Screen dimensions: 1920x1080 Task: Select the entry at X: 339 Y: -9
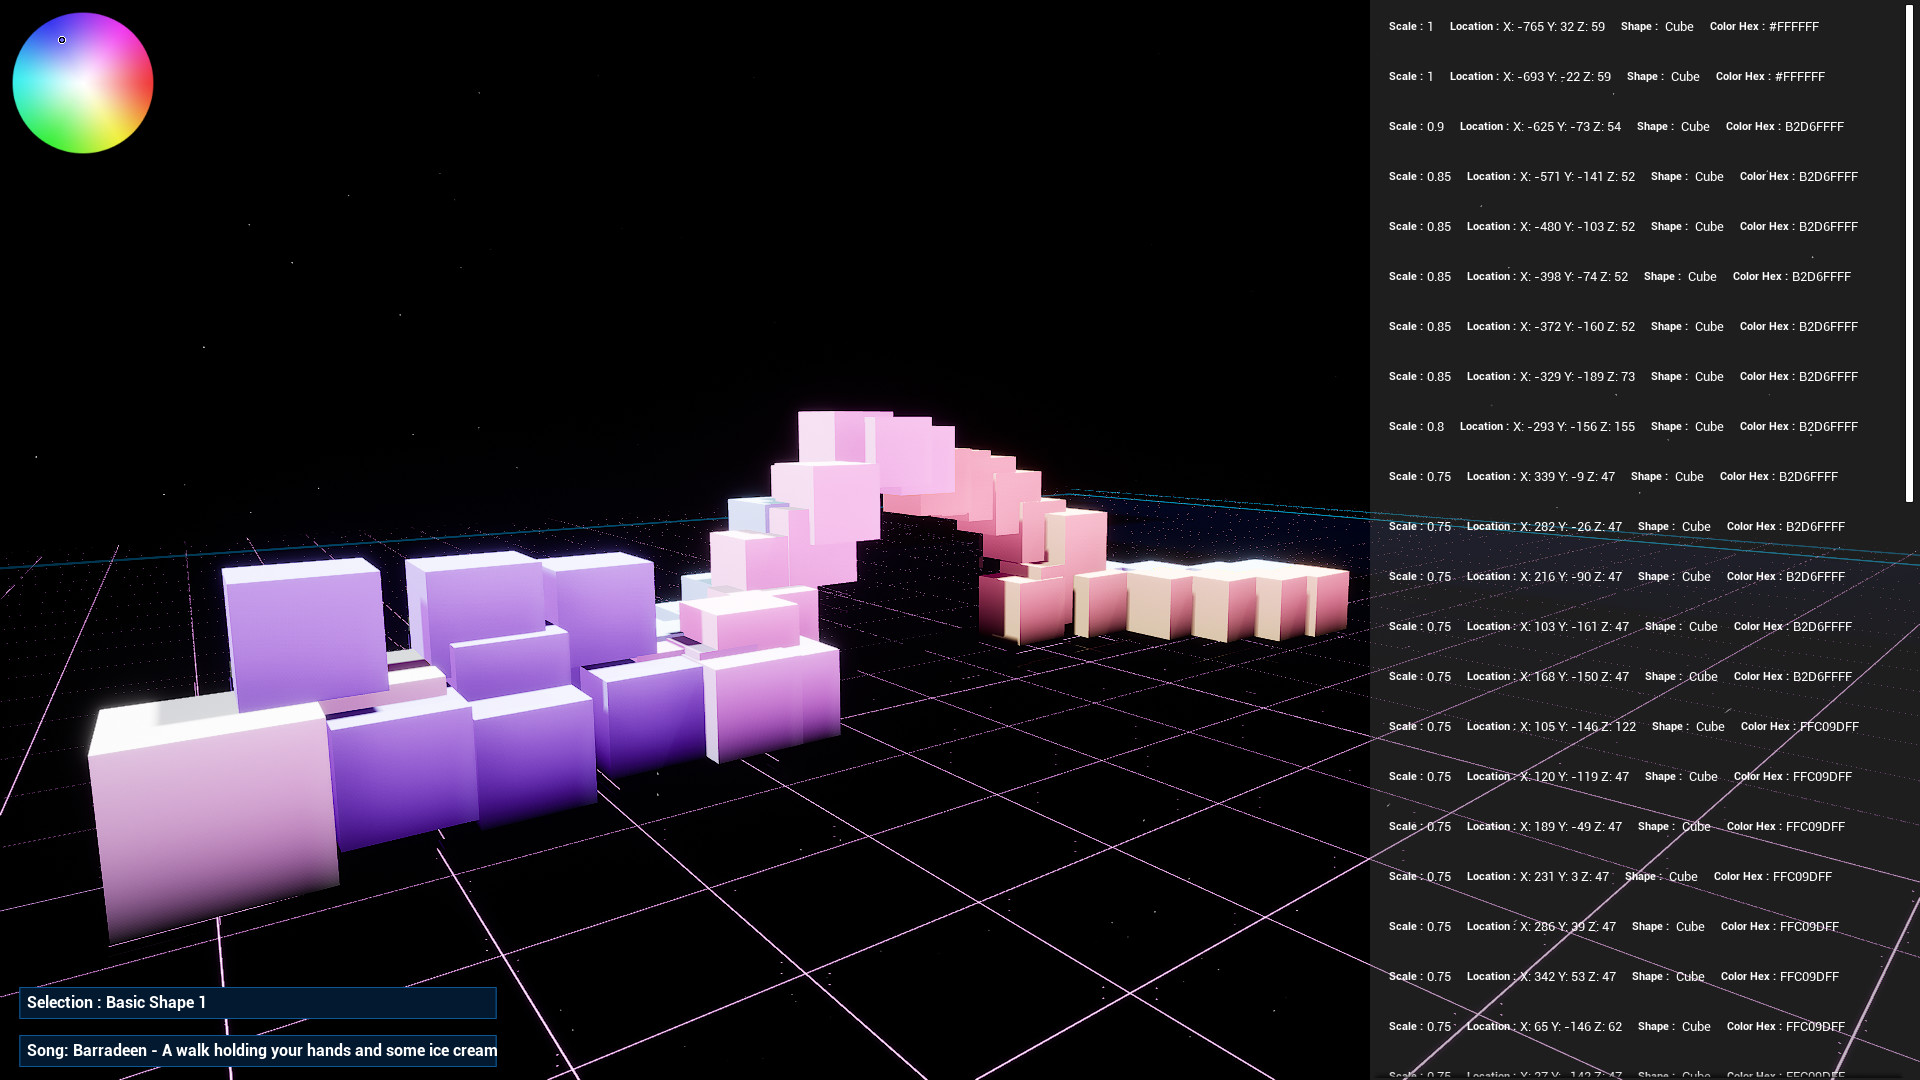click(1600, 476)
